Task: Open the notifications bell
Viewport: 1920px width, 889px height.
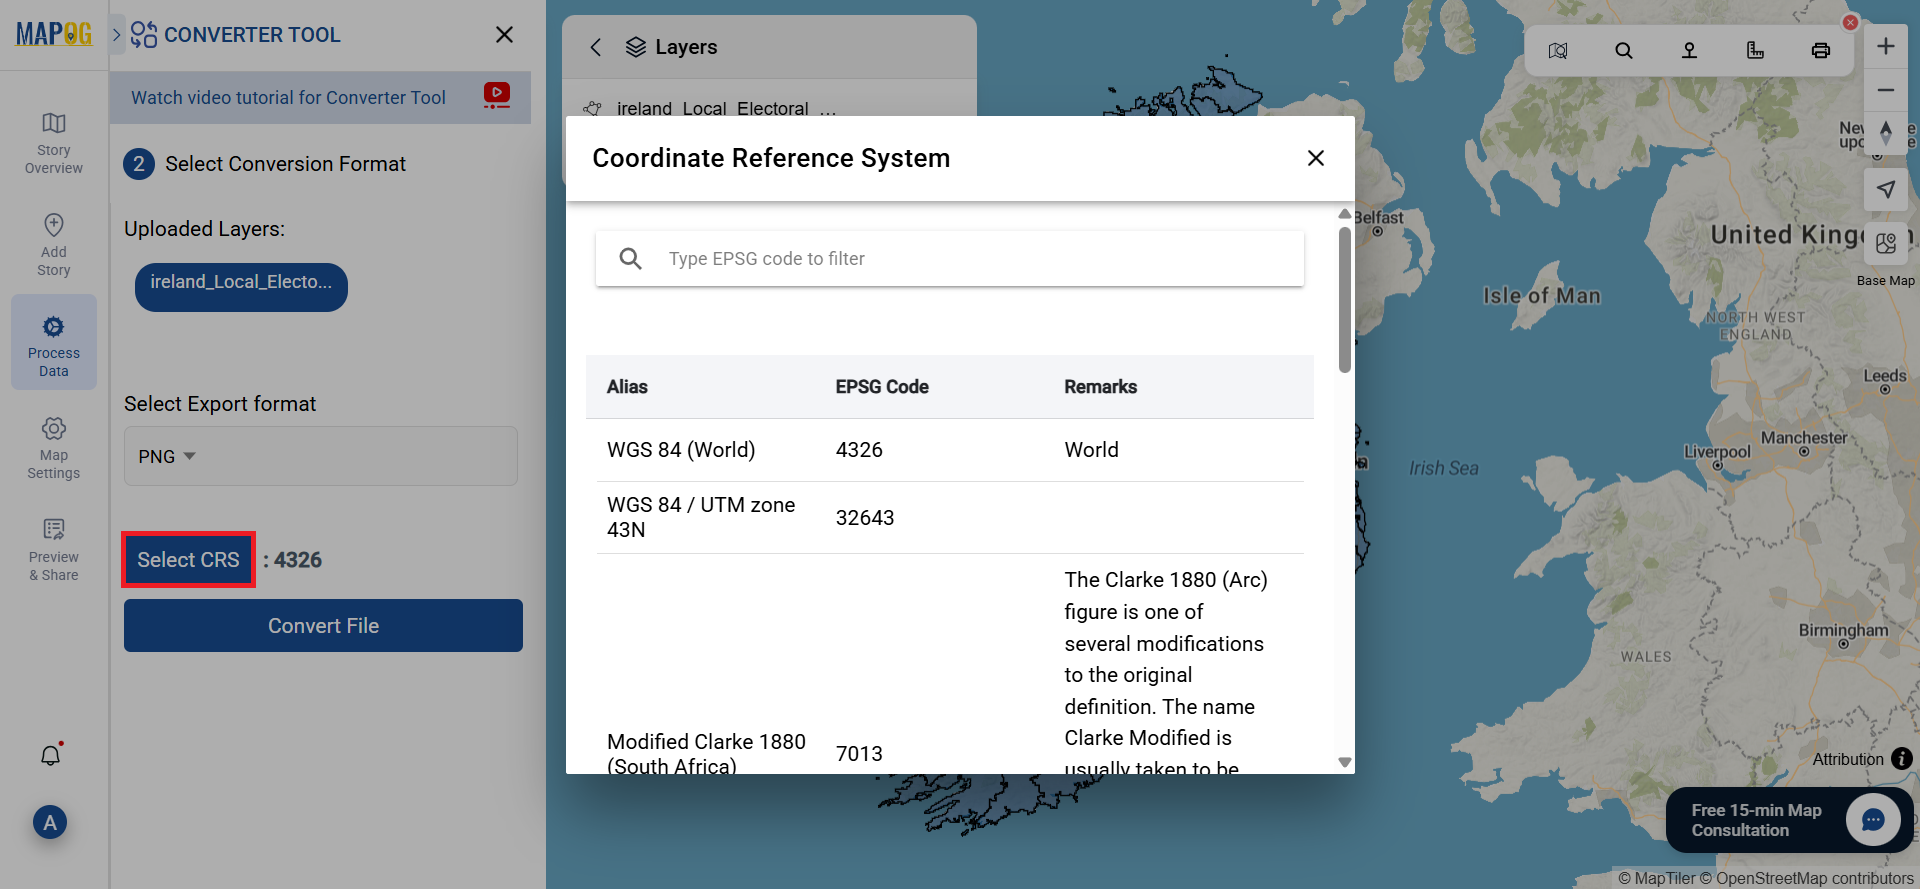Action: [51, 755]
